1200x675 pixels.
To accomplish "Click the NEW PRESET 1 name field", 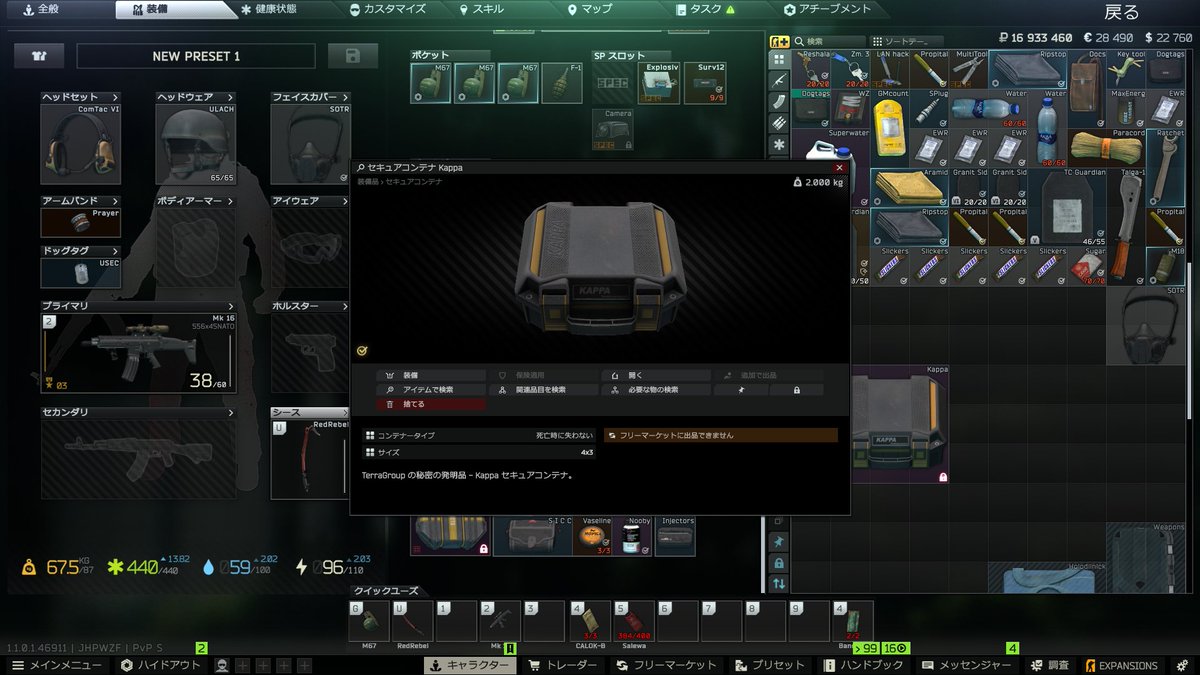I will point(196,56).
